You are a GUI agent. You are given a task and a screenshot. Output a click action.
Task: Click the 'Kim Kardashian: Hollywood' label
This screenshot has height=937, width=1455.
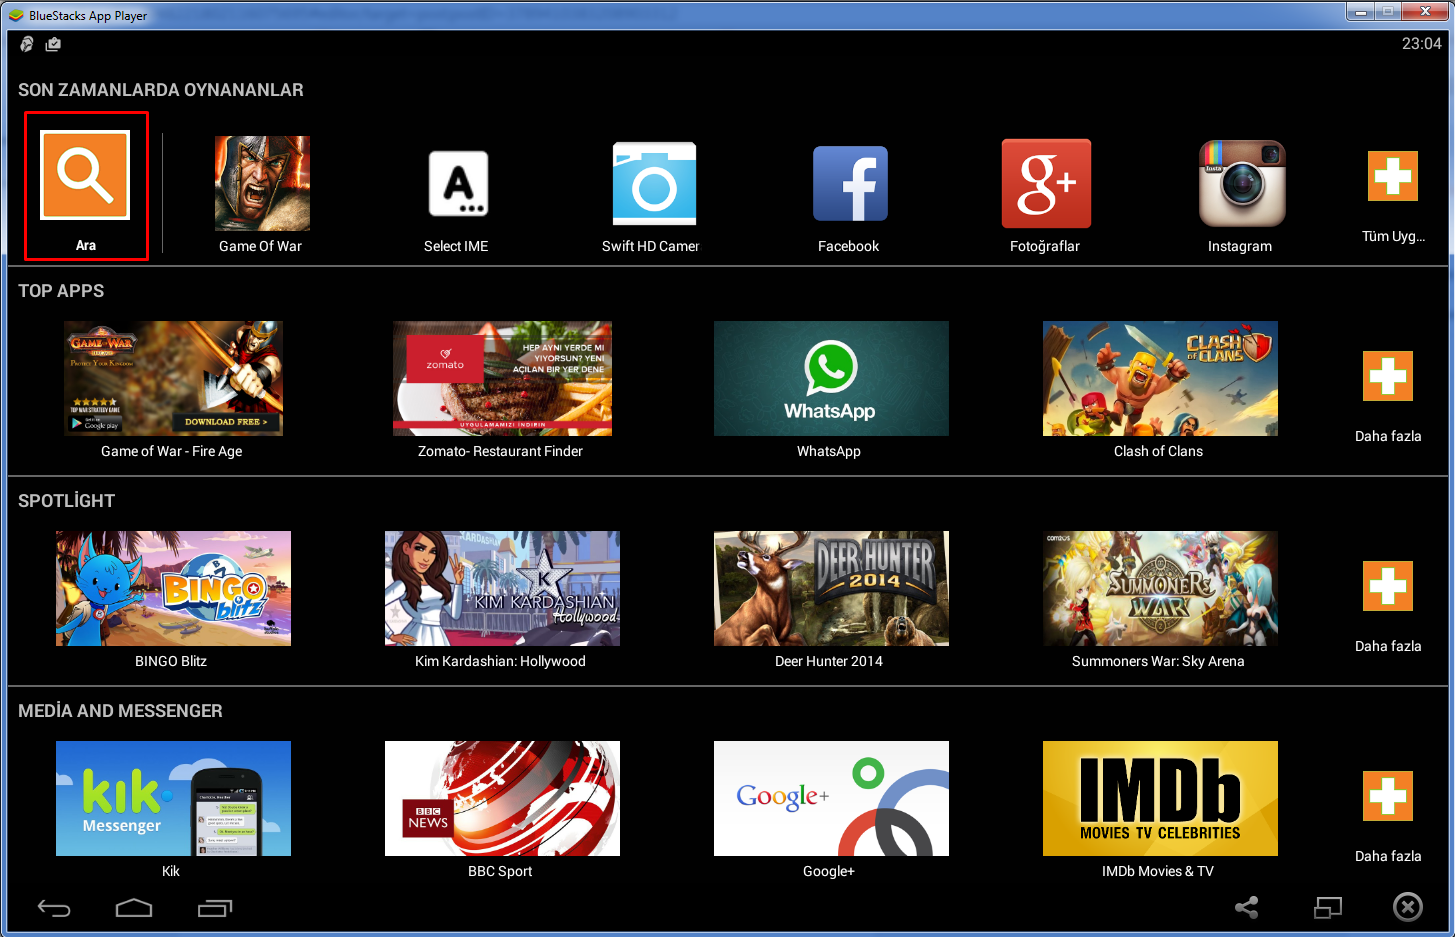coord(500,661)
